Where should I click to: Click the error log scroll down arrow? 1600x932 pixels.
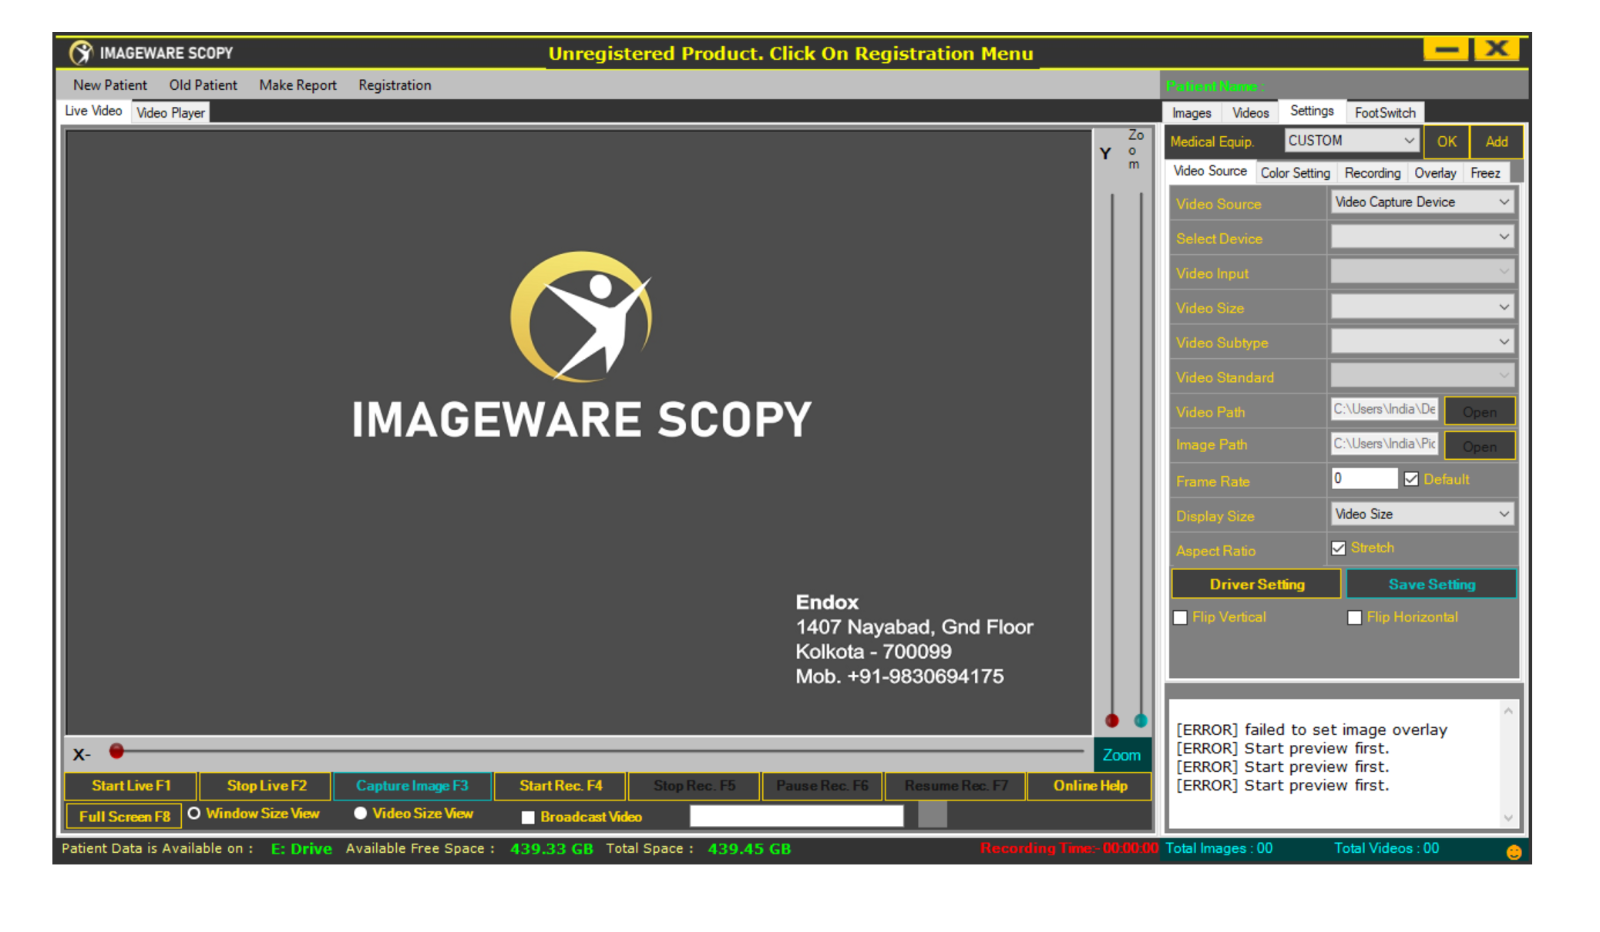tap(1508, 818)
